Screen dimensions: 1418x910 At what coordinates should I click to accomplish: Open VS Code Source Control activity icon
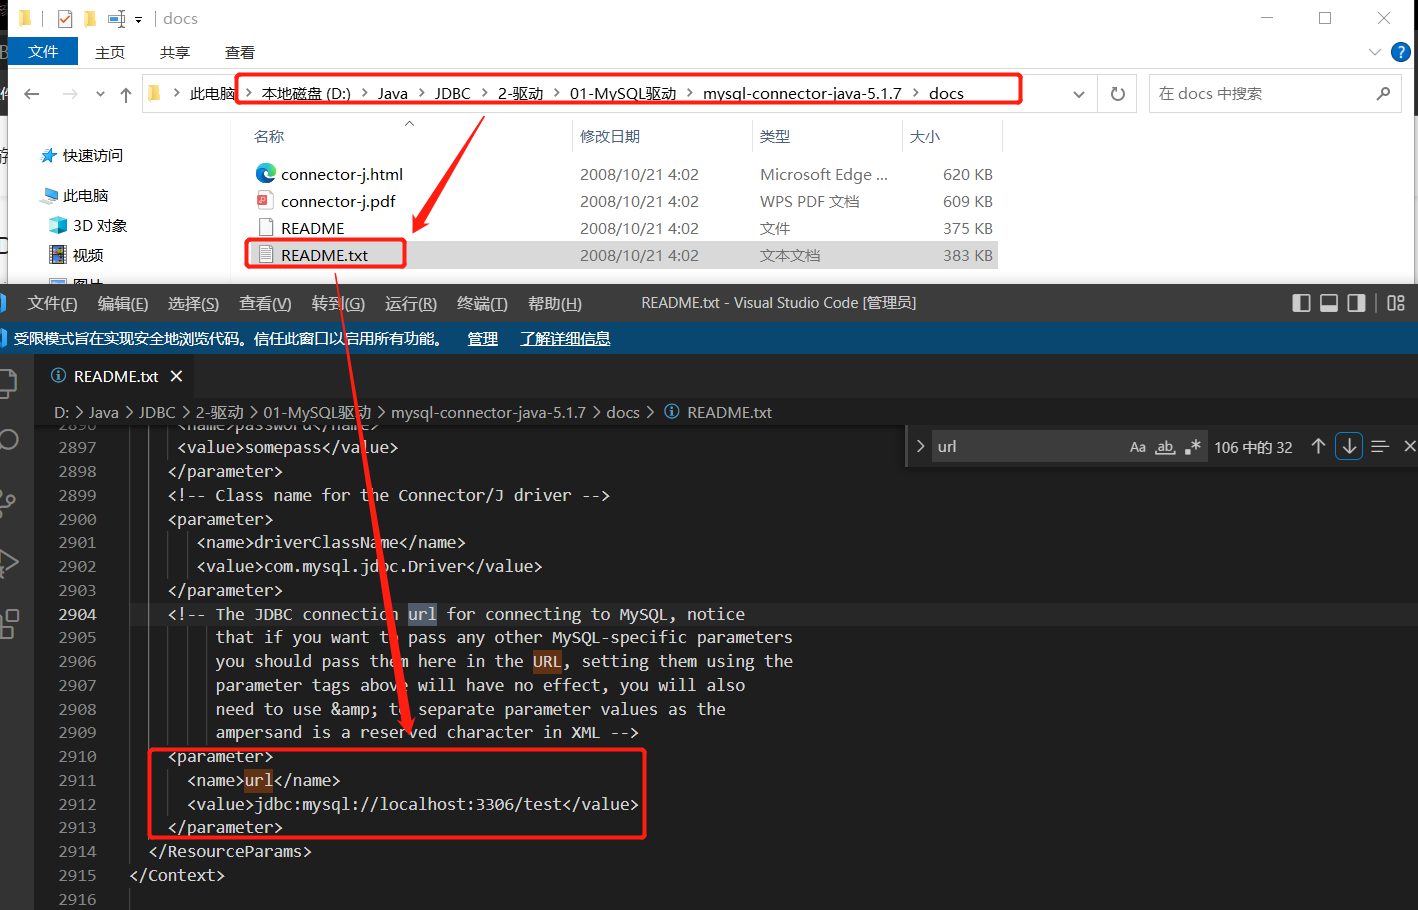pos(9,501)
